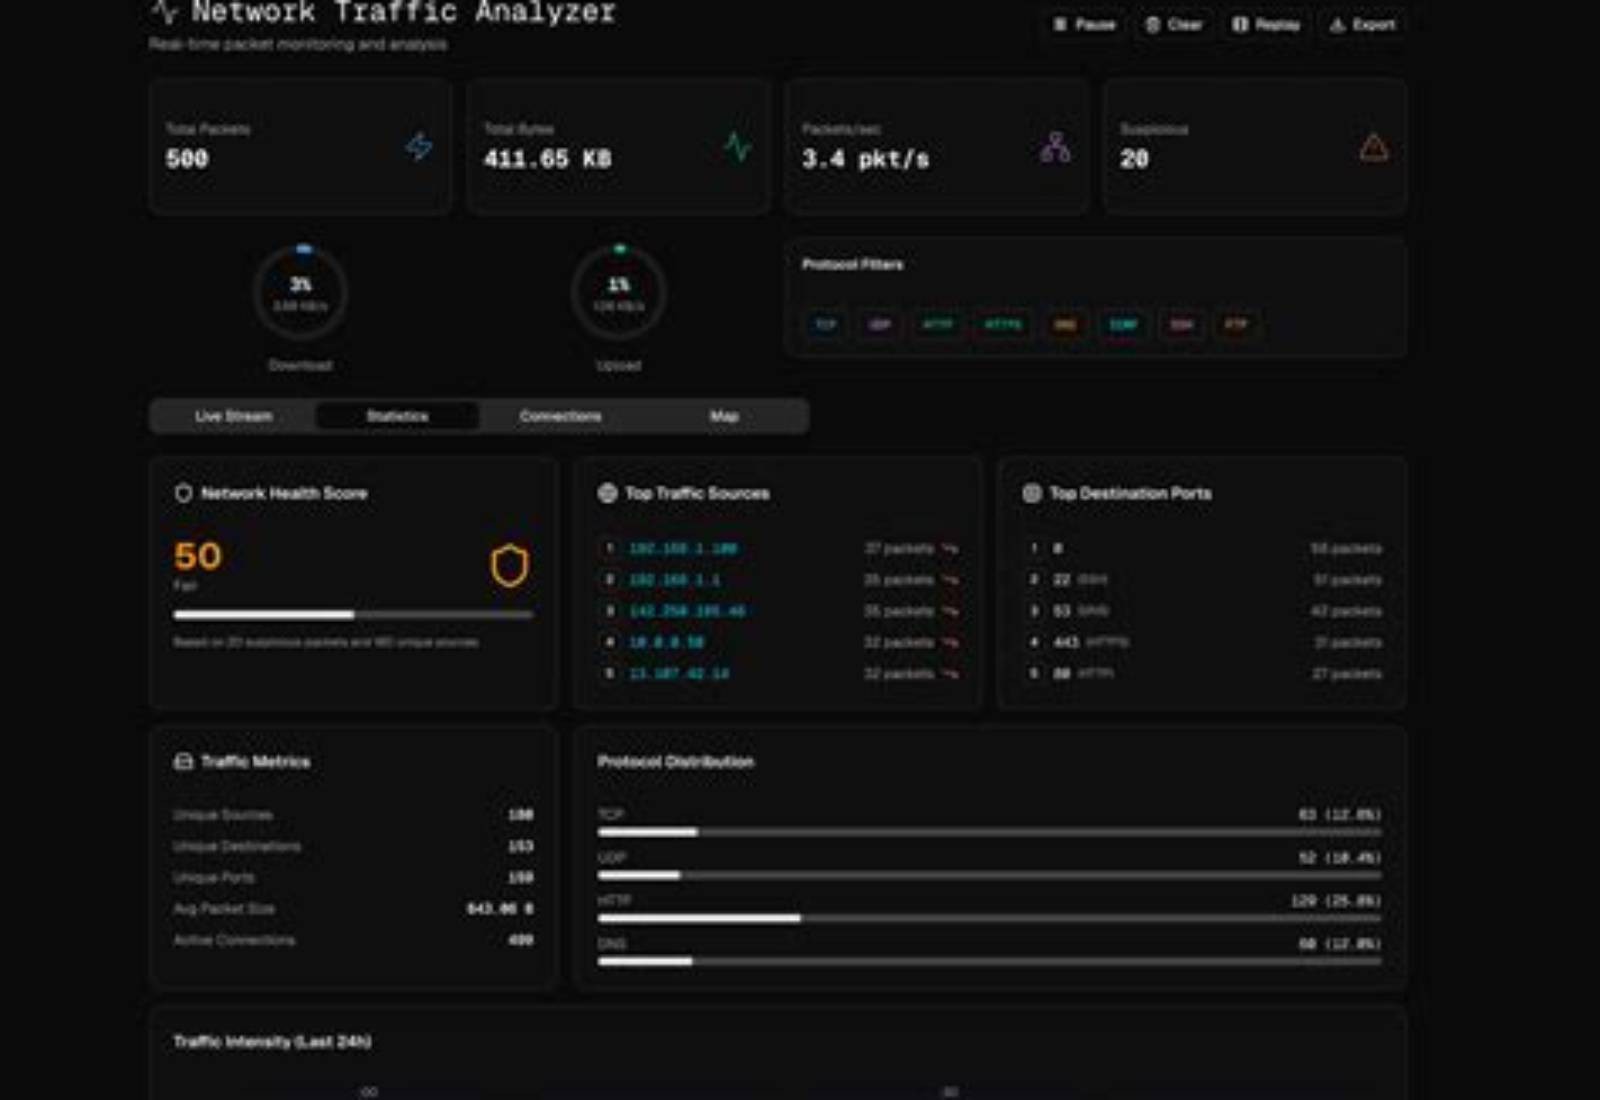Toggle the TCP protocol filter
Screen dimensions: 1600x1100
(826, 324)
